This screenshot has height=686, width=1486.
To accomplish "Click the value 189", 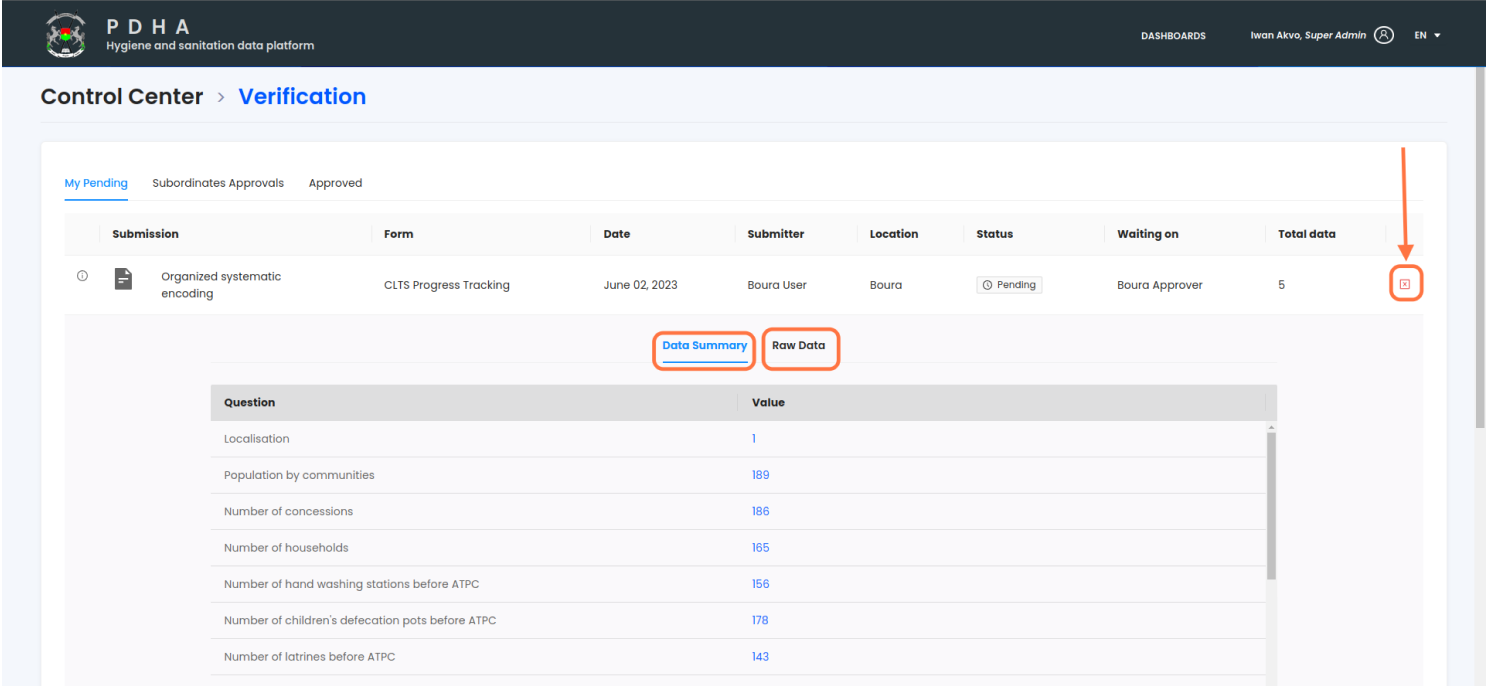I will click(761, 475).
